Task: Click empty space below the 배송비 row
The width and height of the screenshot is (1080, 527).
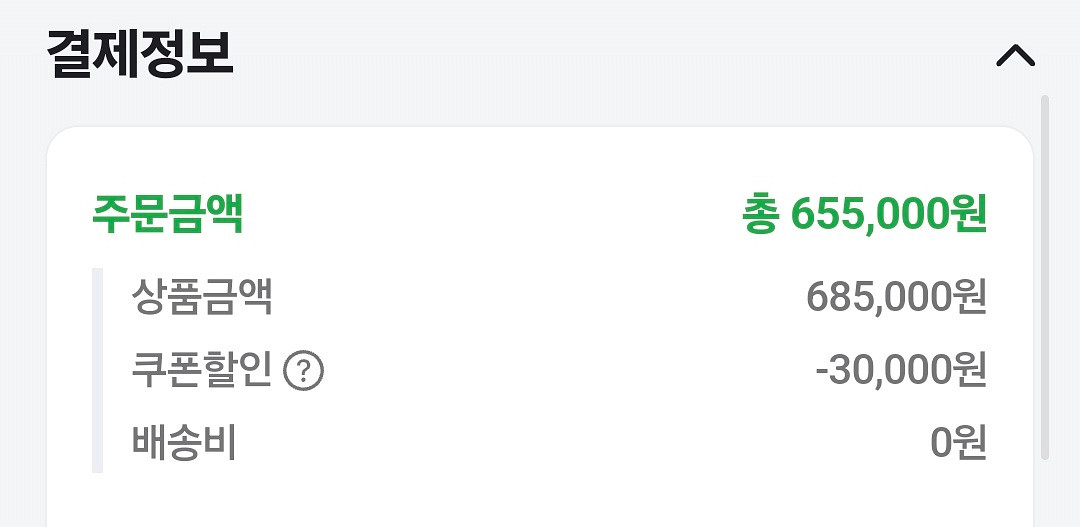Action: point(540,500)
